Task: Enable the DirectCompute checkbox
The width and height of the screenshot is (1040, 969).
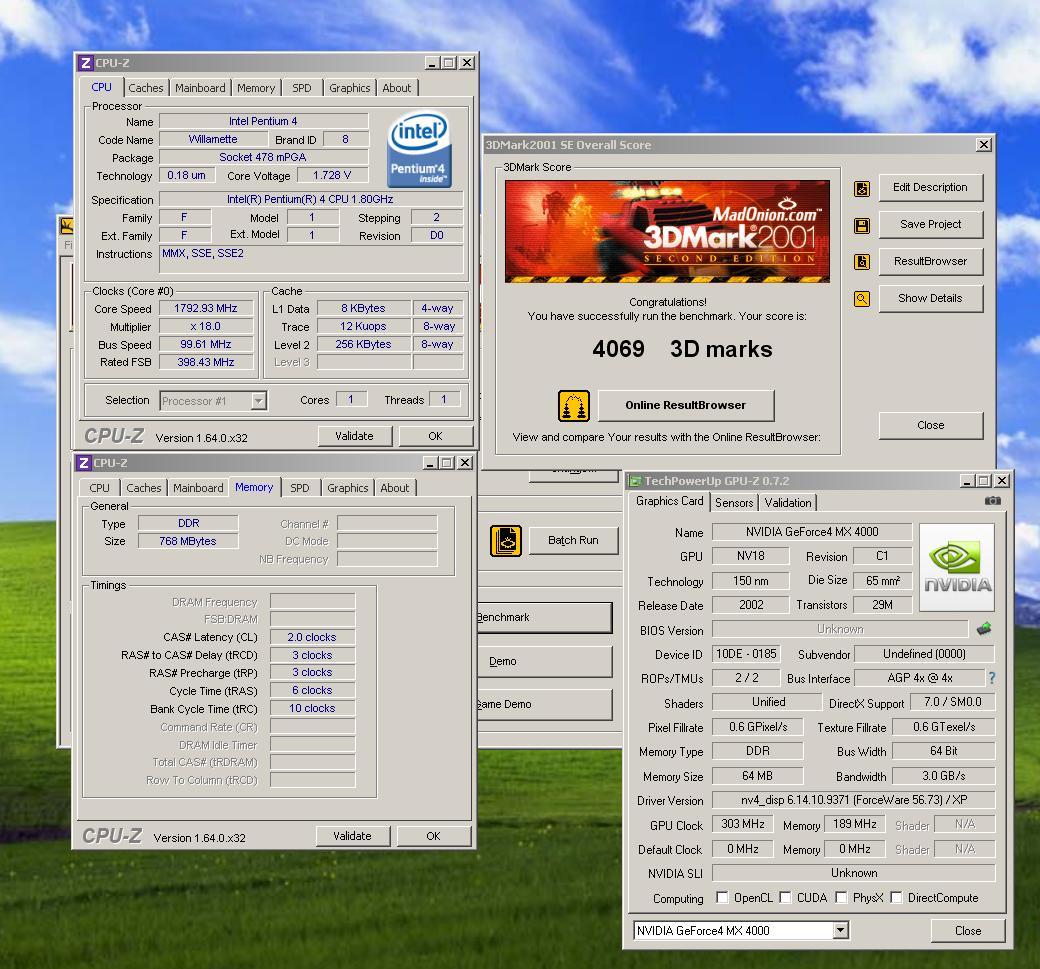Action: (x=896, y=897)
